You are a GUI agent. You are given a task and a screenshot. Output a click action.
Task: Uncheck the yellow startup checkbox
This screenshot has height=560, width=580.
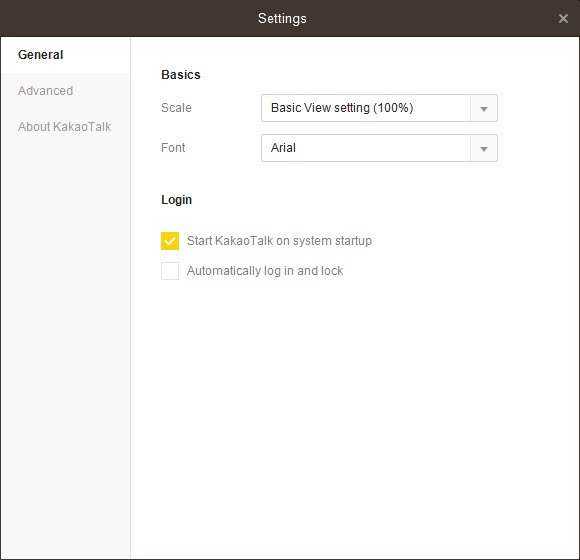coord(170,241)
